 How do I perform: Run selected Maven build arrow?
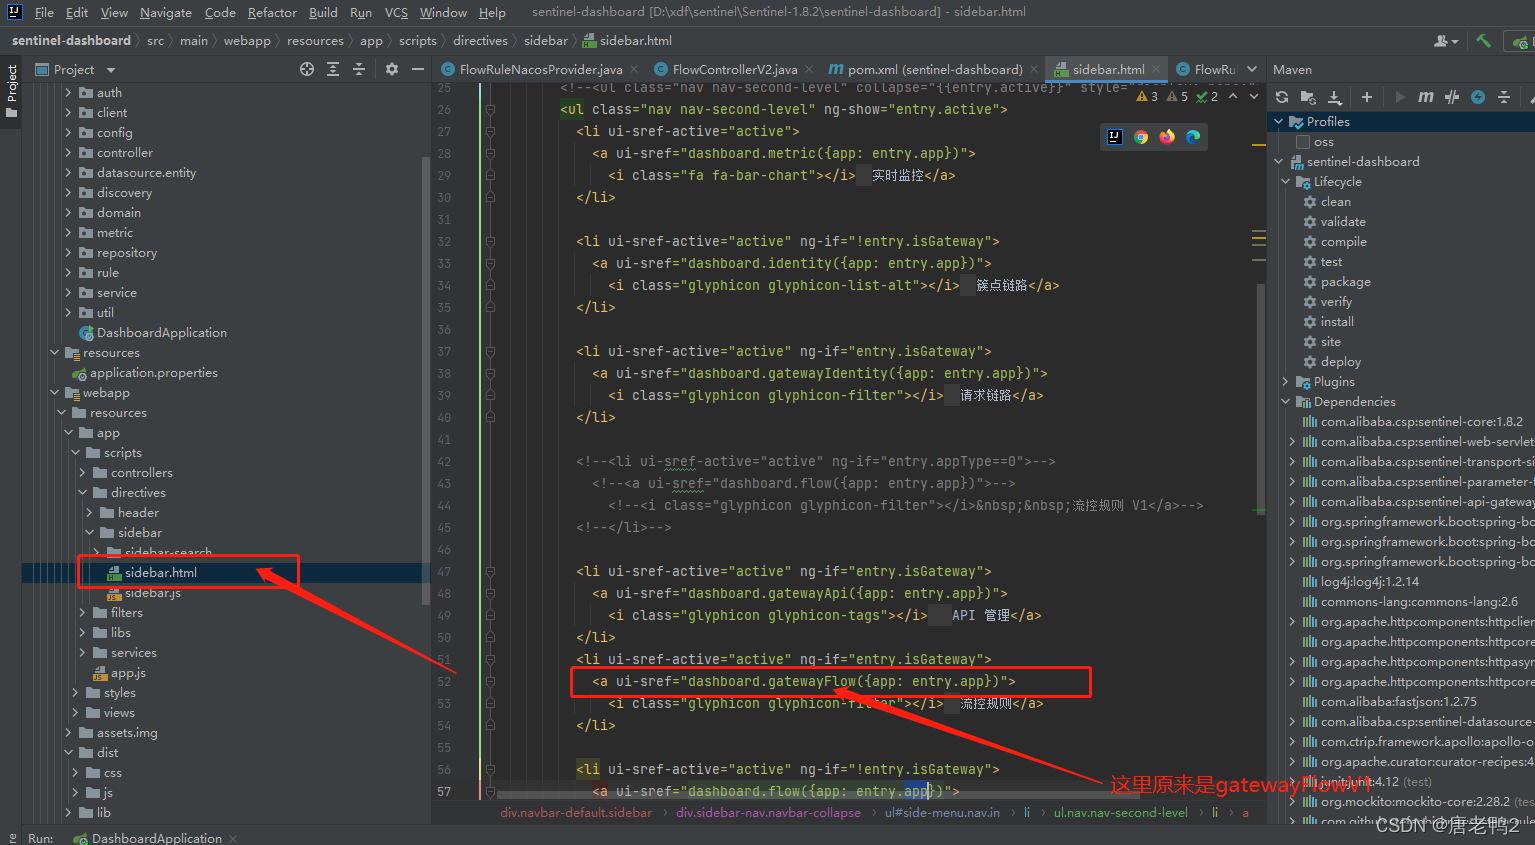point(1400,97)
